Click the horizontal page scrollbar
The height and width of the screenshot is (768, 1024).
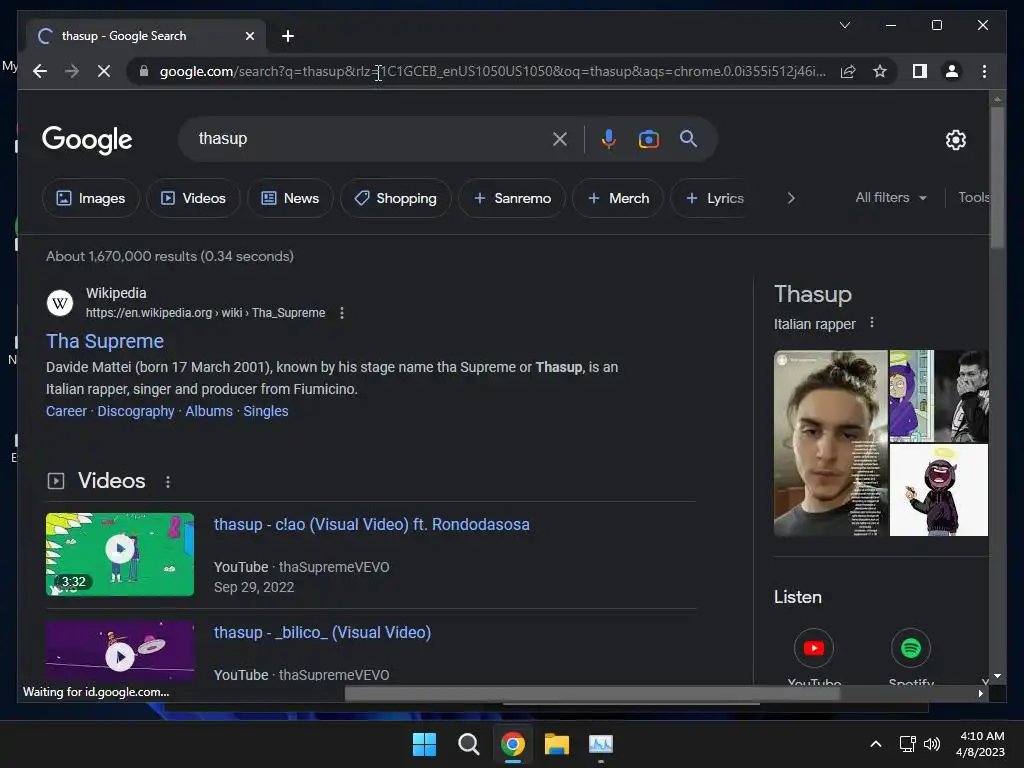click(592, 693)
